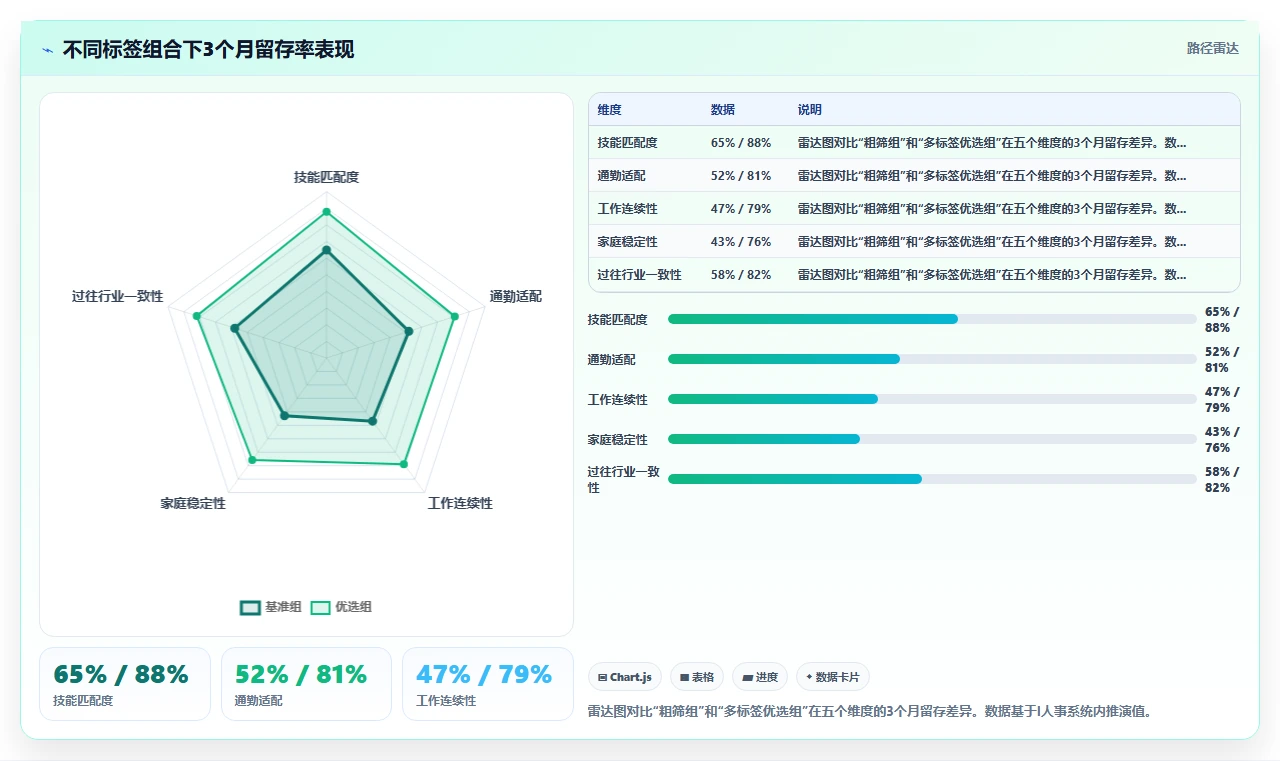Click the 数据卡片 tag pill
Screen dimensions: 1280x761
[x=833, y=677]
